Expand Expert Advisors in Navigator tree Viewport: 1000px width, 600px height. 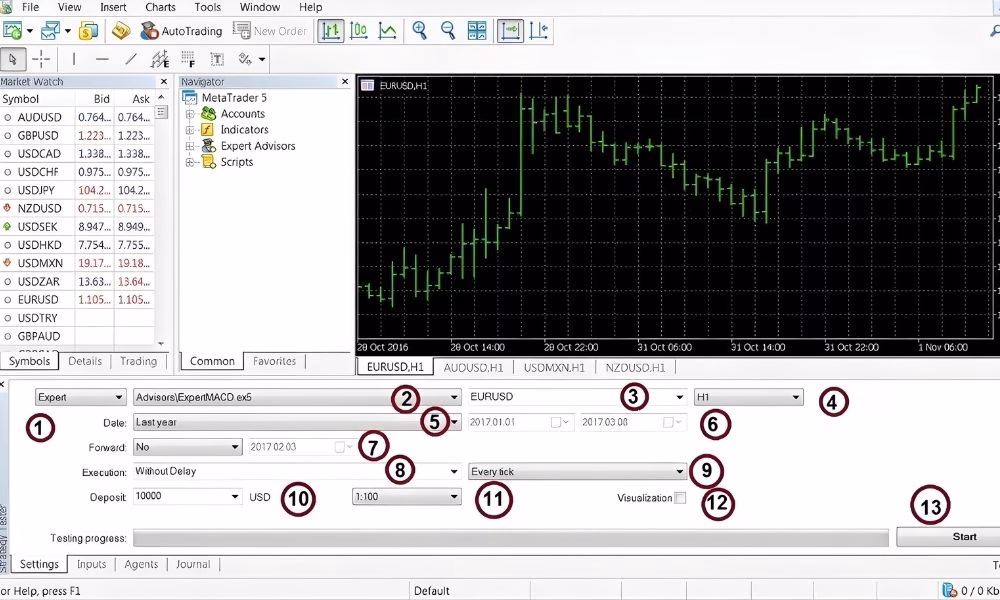tap(190, 146)
